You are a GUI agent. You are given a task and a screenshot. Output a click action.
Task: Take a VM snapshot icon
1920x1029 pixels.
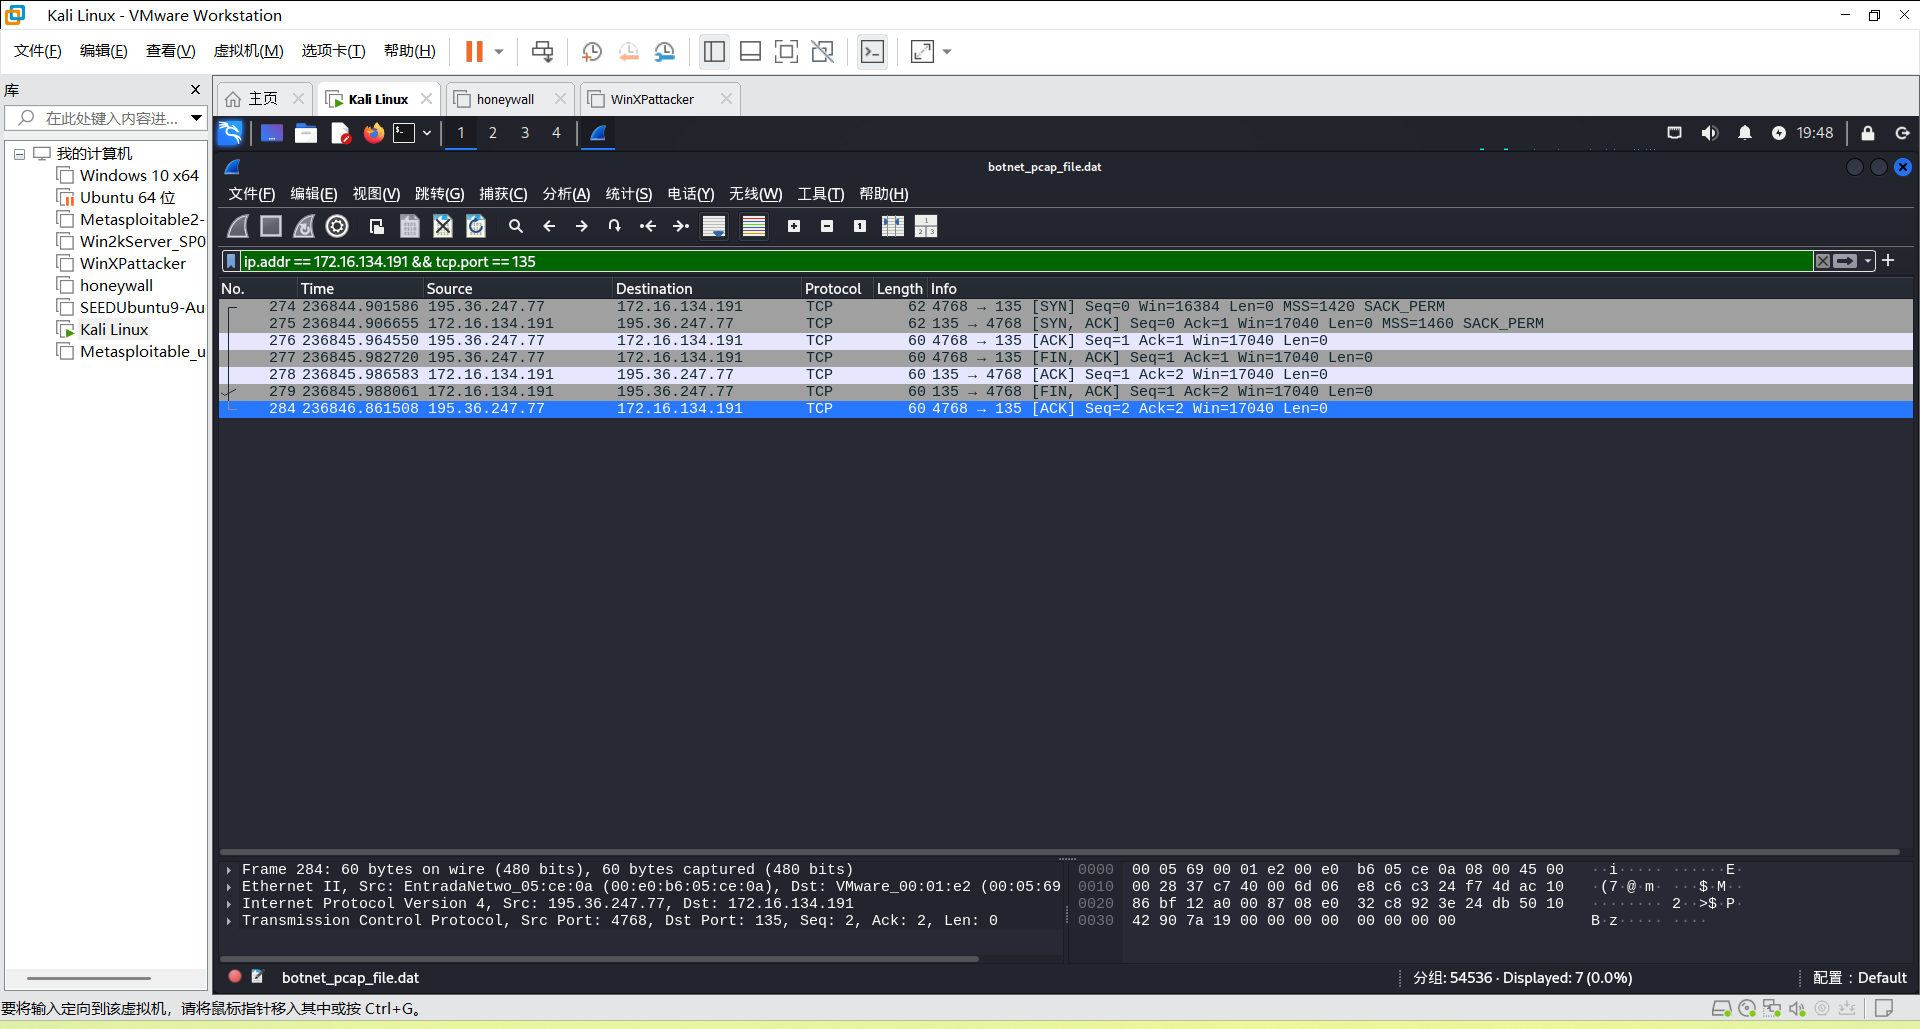pos(592,51)
